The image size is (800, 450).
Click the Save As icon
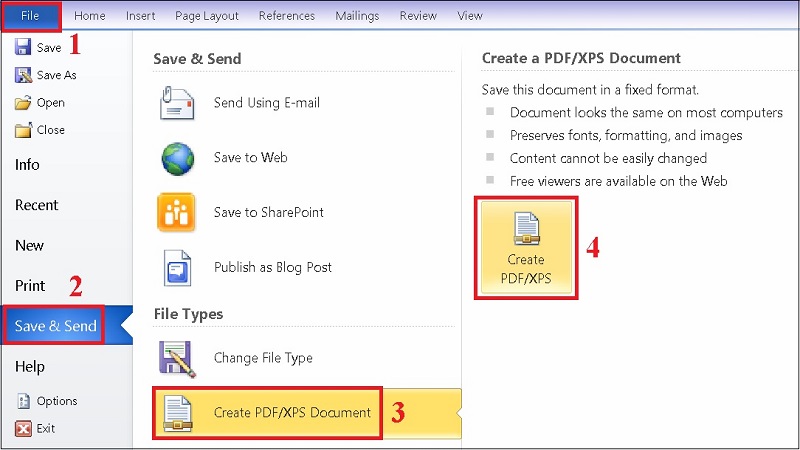pos(23,75)
